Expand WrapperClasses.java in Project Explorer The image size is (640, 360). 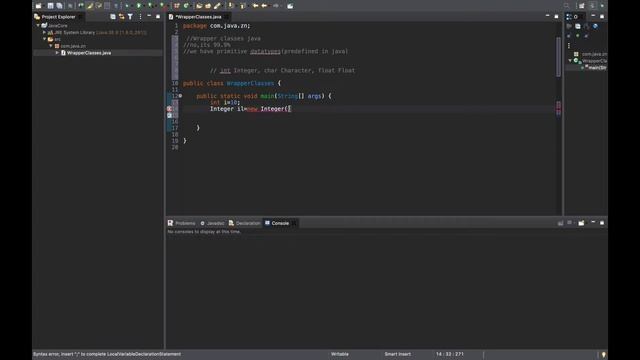click(x=57, y=53)
